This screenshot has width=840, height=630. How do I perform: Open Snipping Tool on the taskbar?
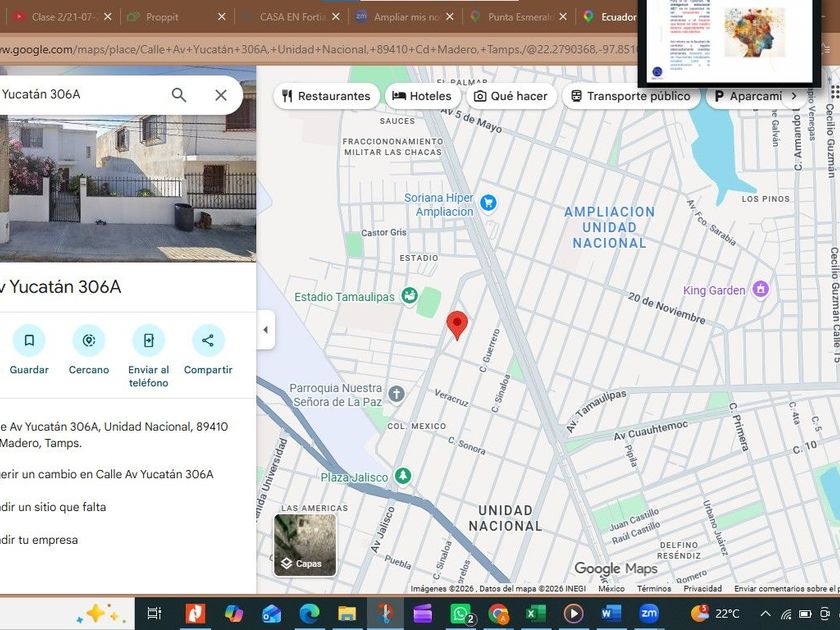pyautogui.click(x=385, y=613)
